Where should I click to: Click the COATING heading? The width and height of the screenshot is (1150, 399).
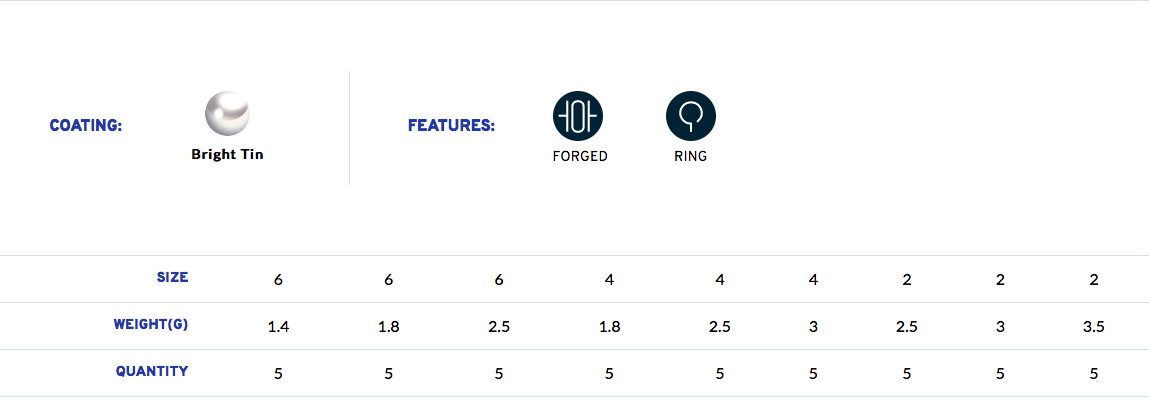86,125
